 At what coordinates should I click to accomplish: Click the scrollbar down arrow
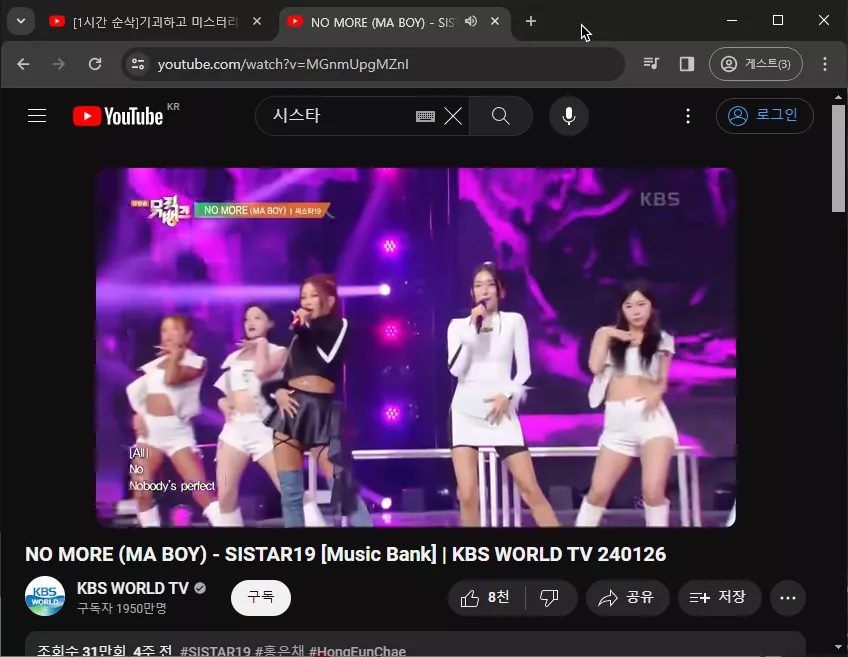[838, 647]
